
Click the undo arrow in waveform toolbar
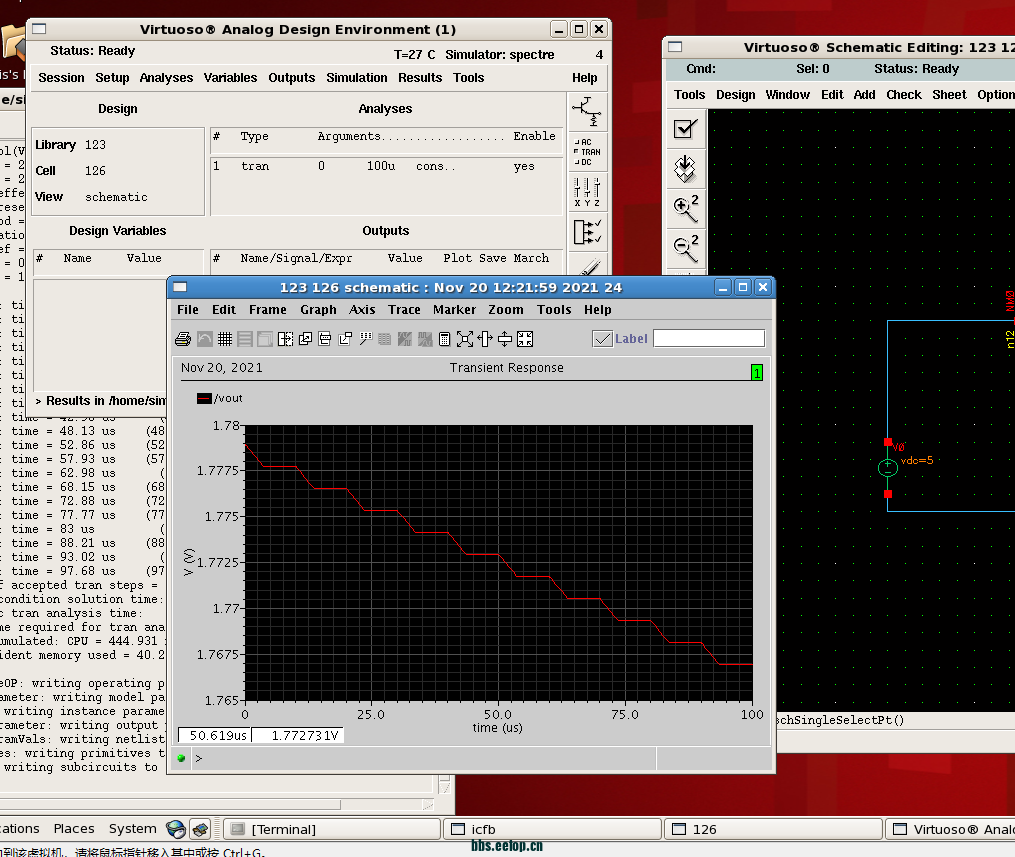tap(205, 339)
